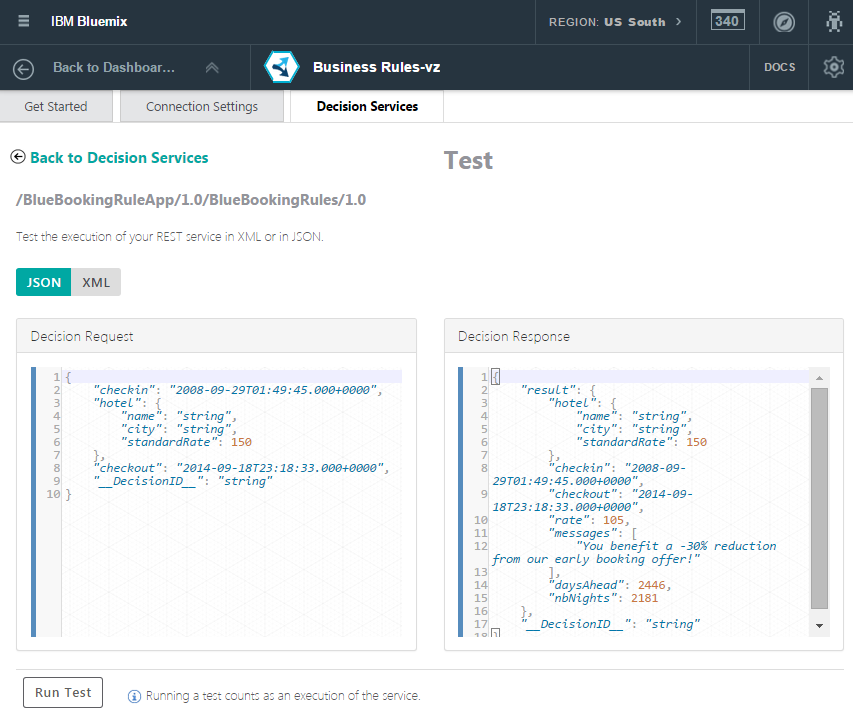
Task: Select the Decision Services tab
Action: [x=367, y=106]
